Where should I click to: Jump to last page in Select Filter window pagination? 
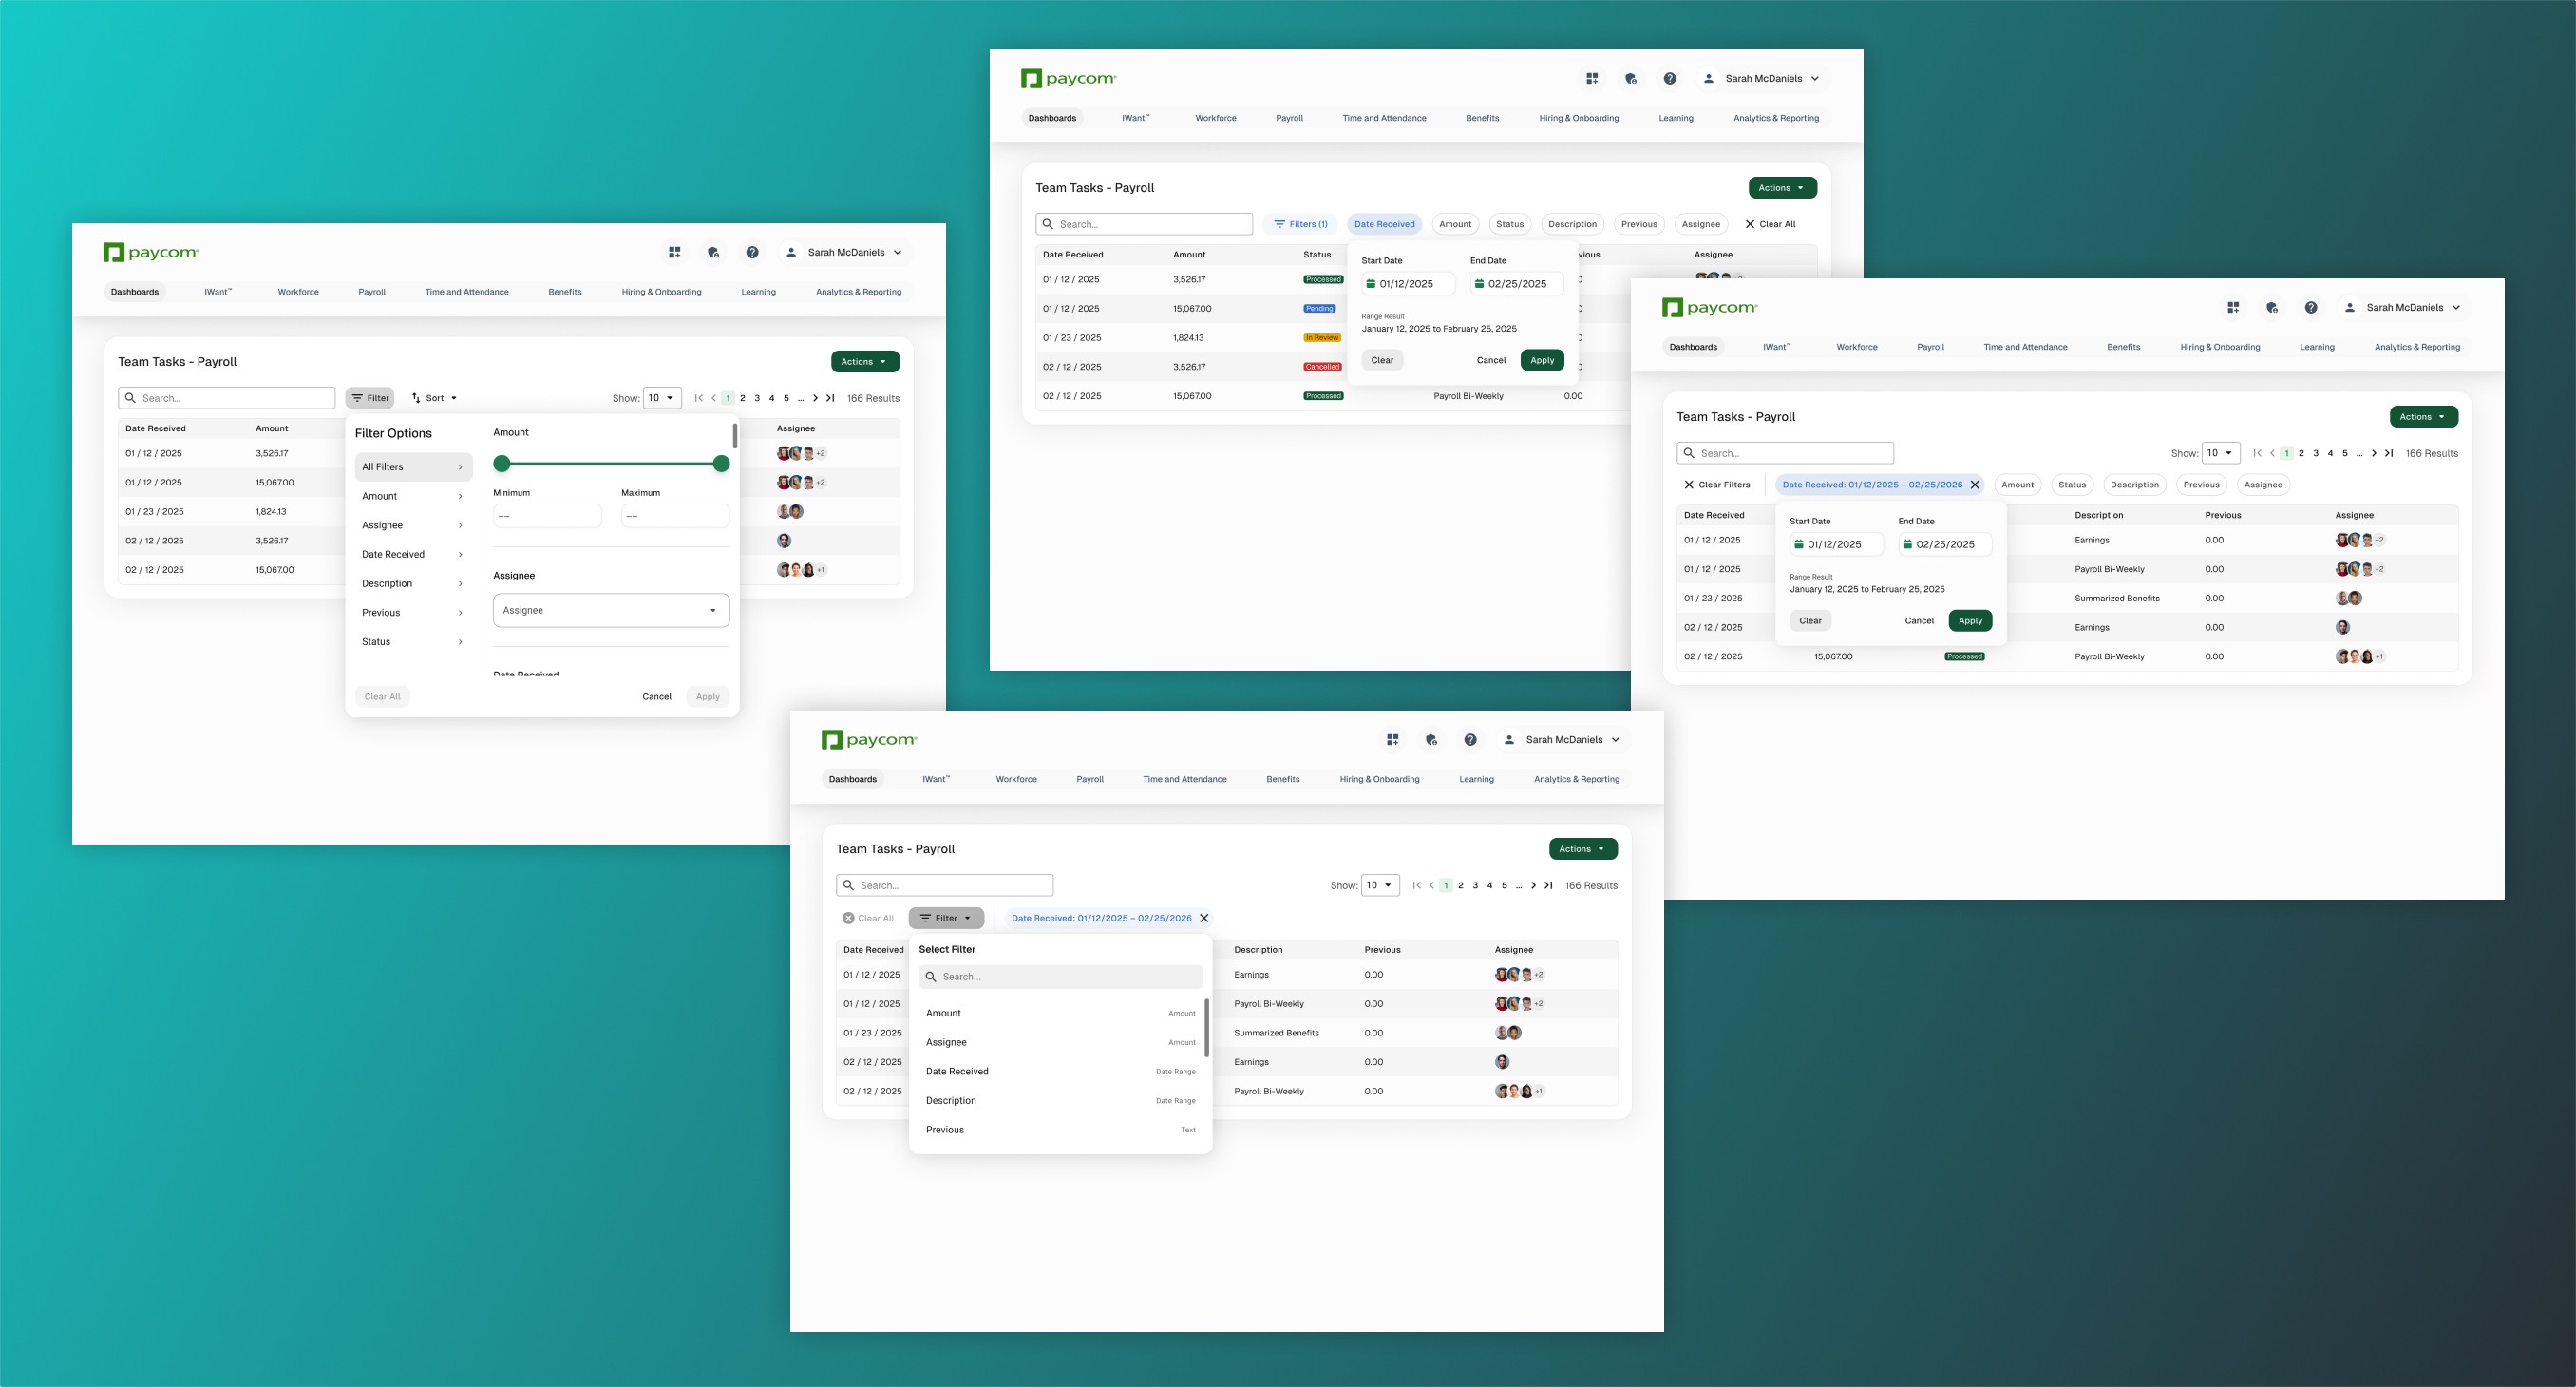[x=1548, y=885]
